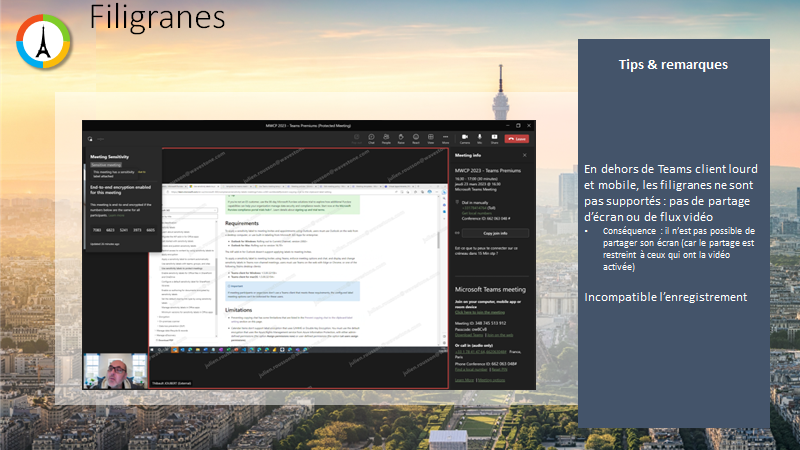Click the audio-only call-in number for France
800x450 pixels.
point(481,352)
